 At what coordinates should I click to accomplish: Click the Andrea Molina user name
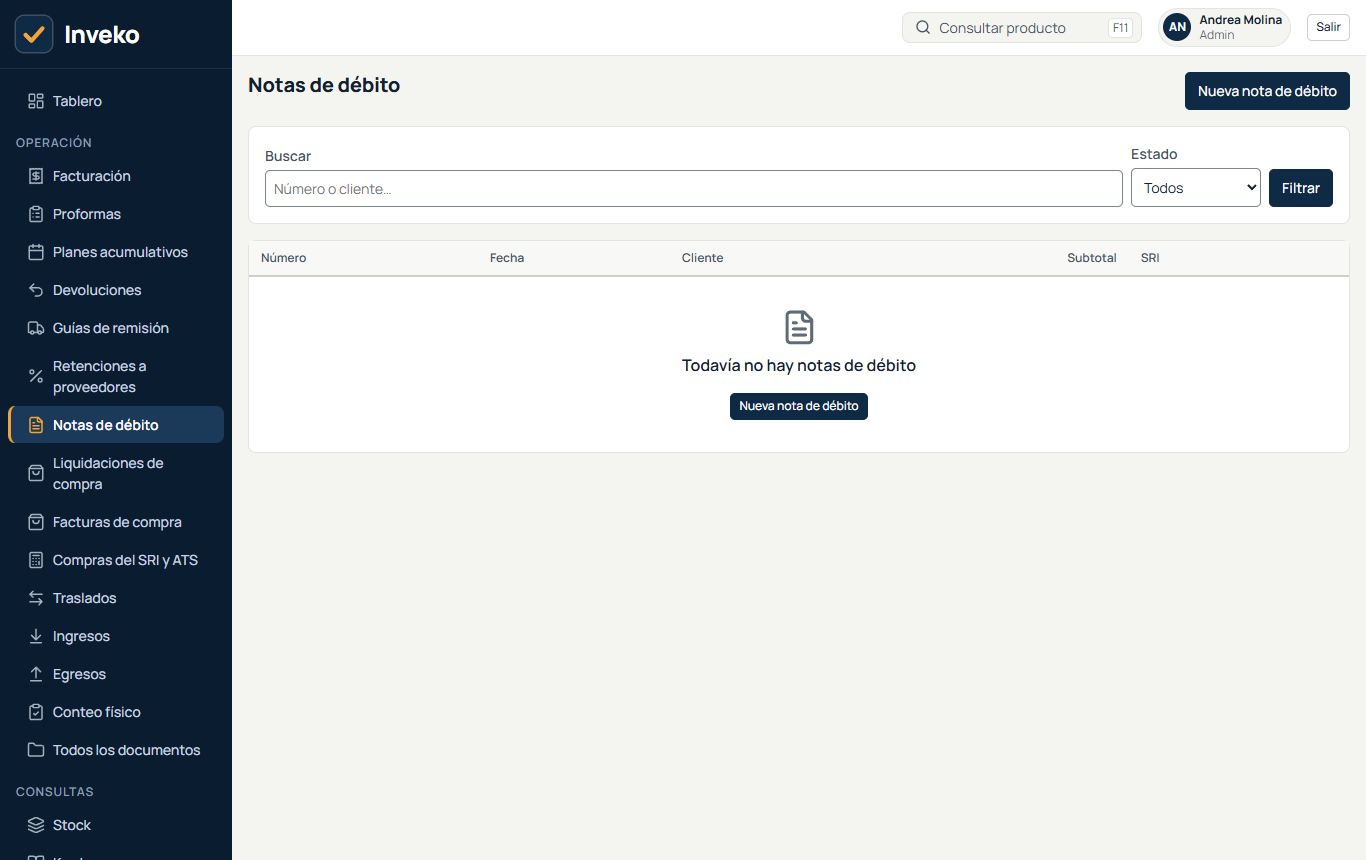click(1240, 20)
